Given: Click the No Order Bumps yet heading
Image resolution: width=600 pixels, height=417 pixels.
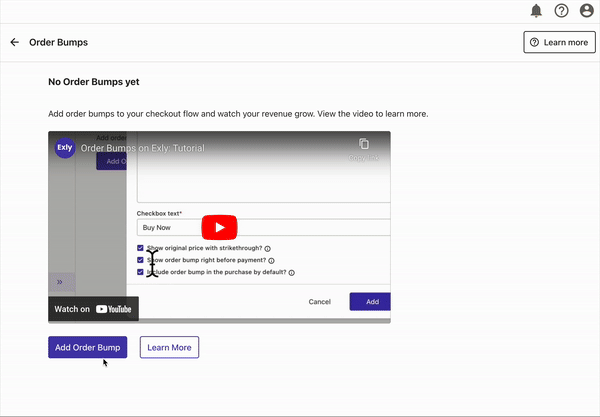Looking at the screenshot, I should pos(94,82).
